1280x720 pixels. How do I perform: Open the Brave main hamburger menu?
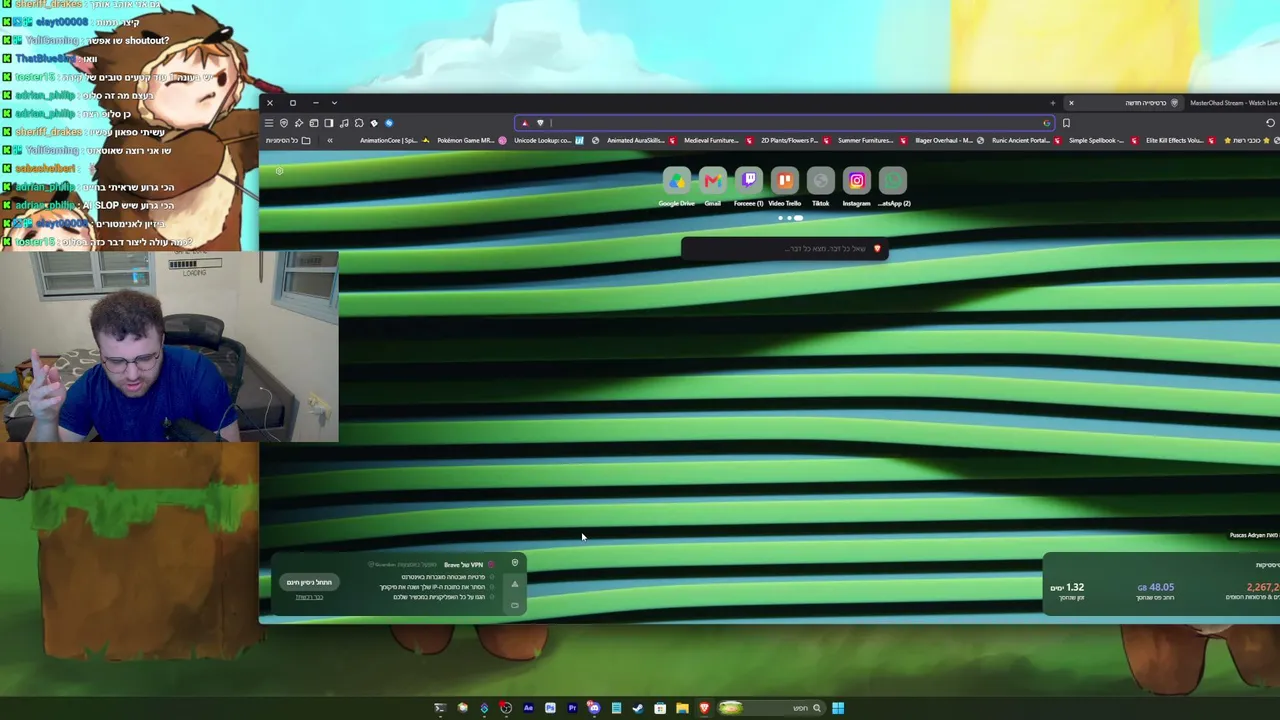[x=269, y=123]
